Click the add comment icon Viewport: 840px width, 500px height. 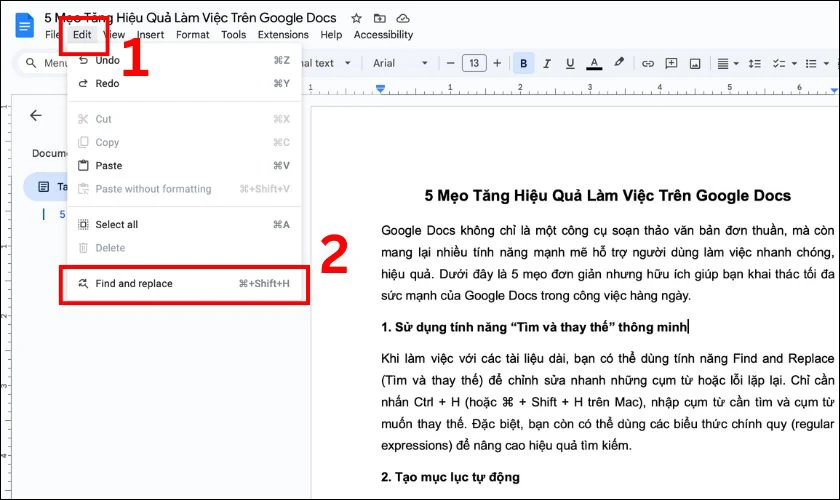(671, 63)
